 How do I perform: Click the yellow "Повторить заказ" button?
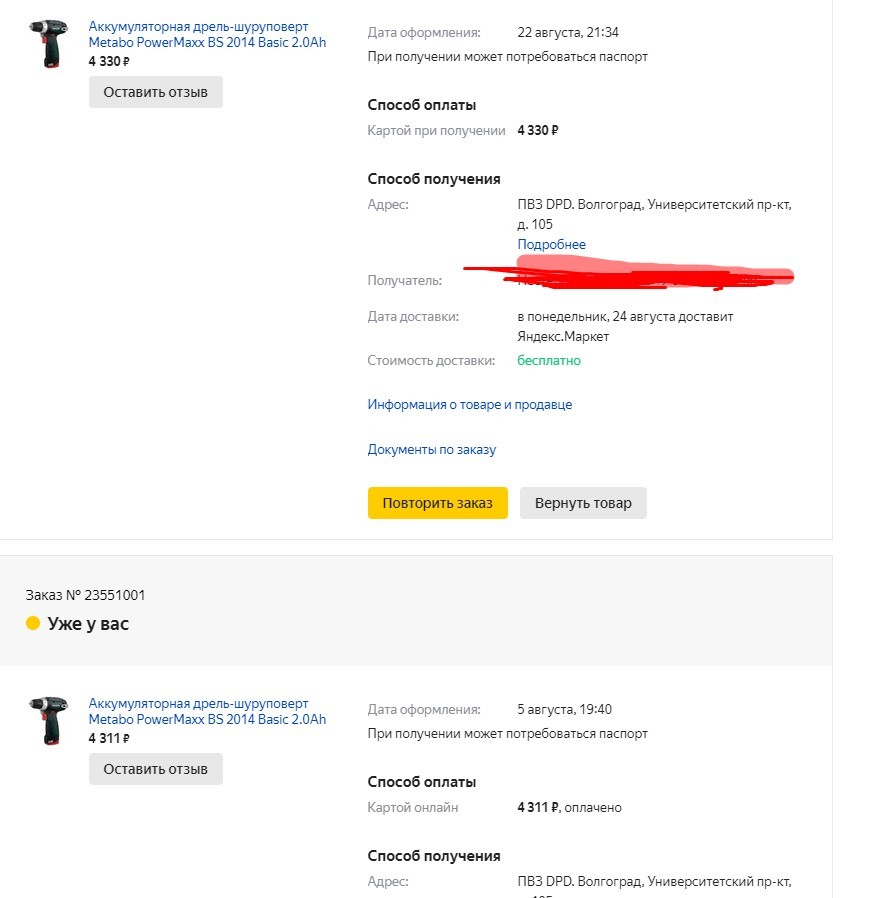coord(438,503)
